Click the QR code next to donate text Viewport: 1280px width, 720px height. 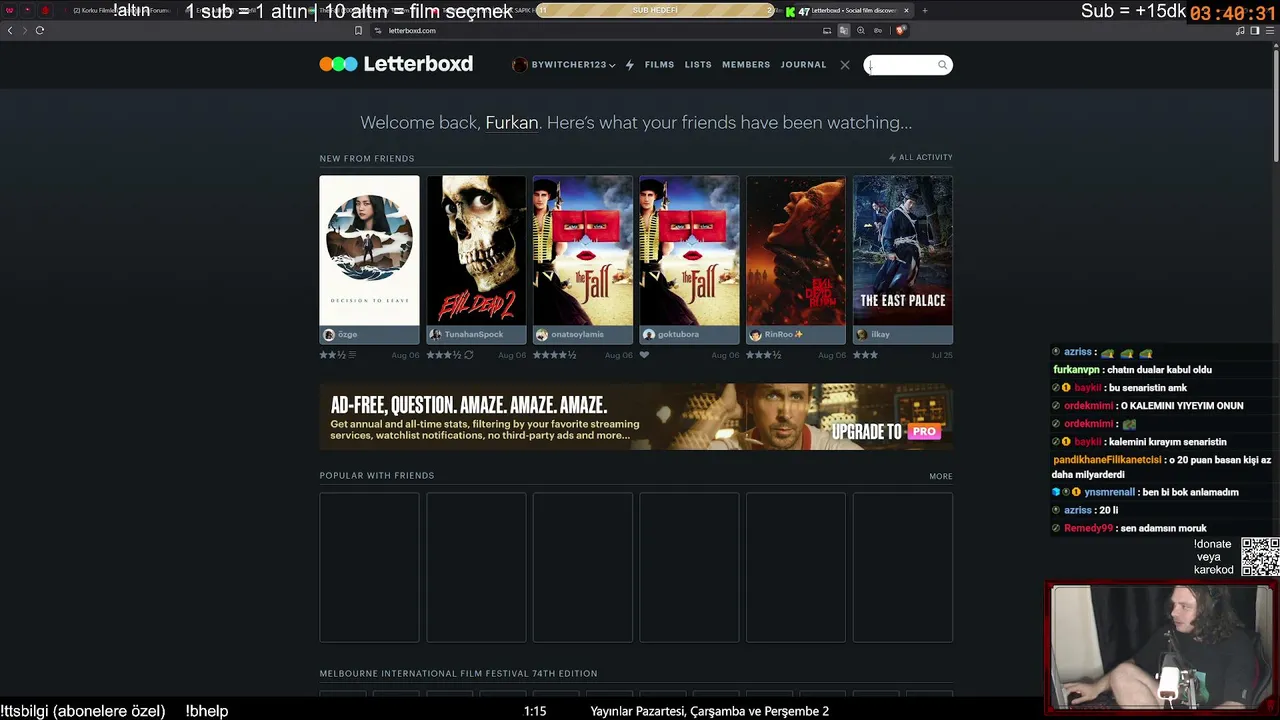pos(1260,556)
